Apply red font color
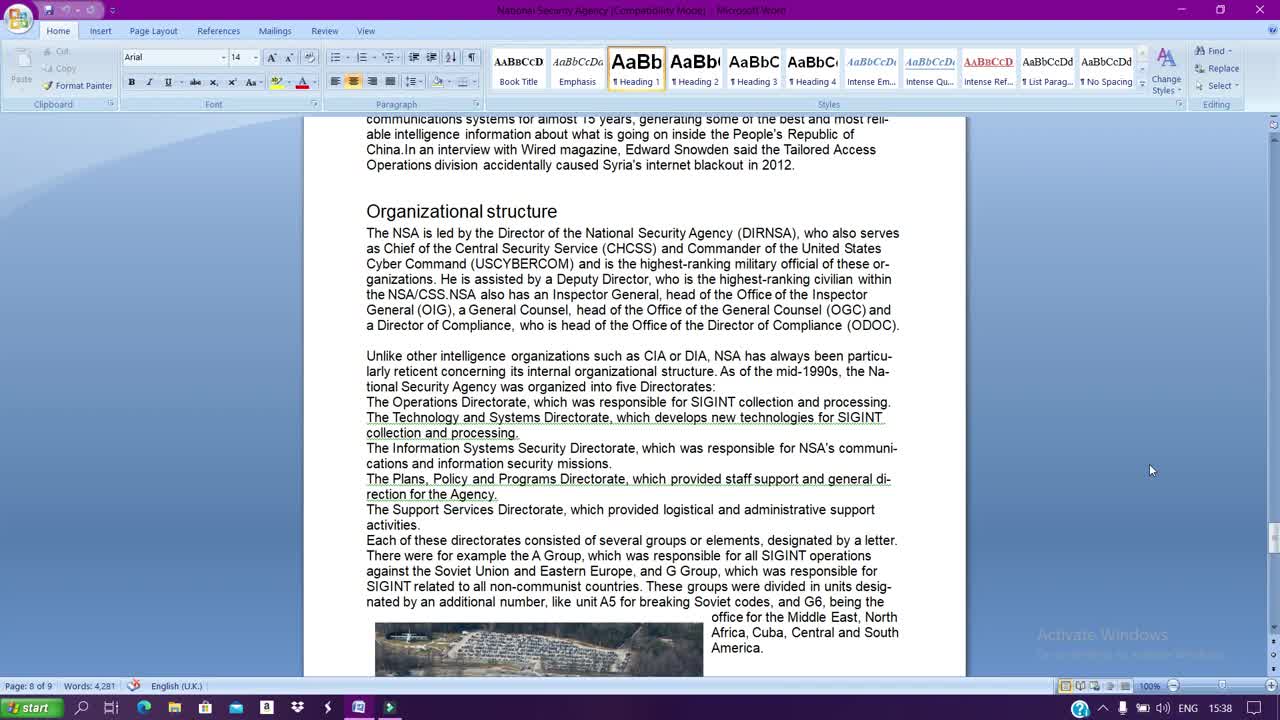Screen dimensions: 1280x720 tap(302, 82)
